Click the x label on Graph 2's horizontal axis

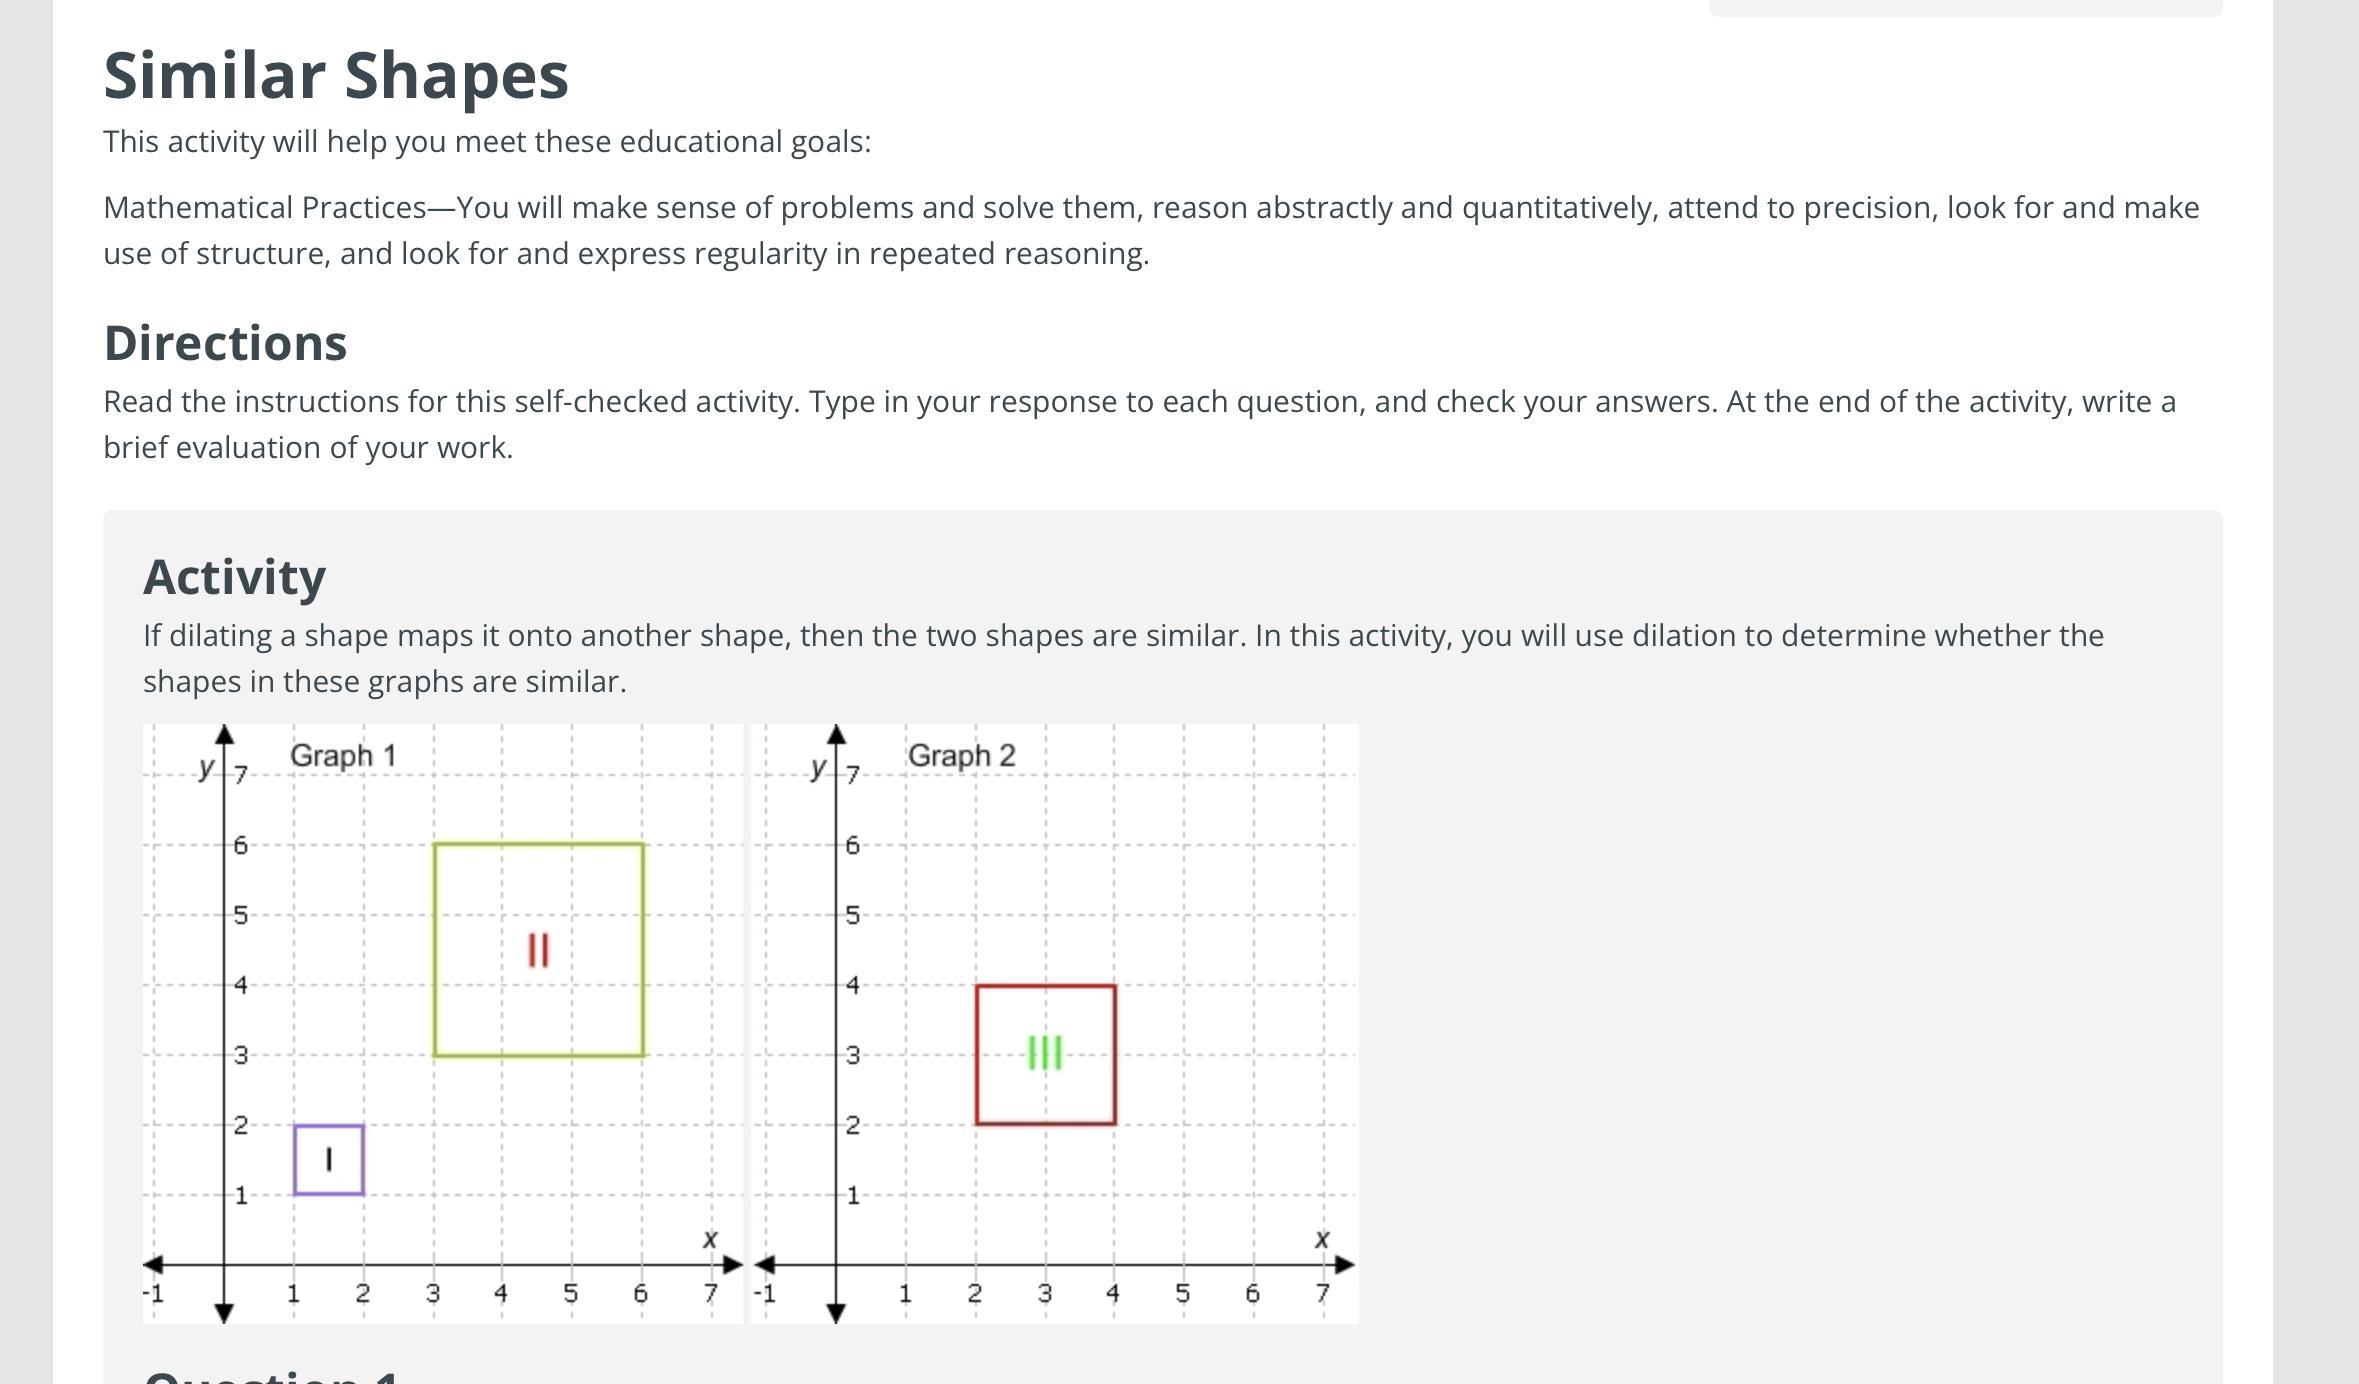[x=1322, y=1239]
